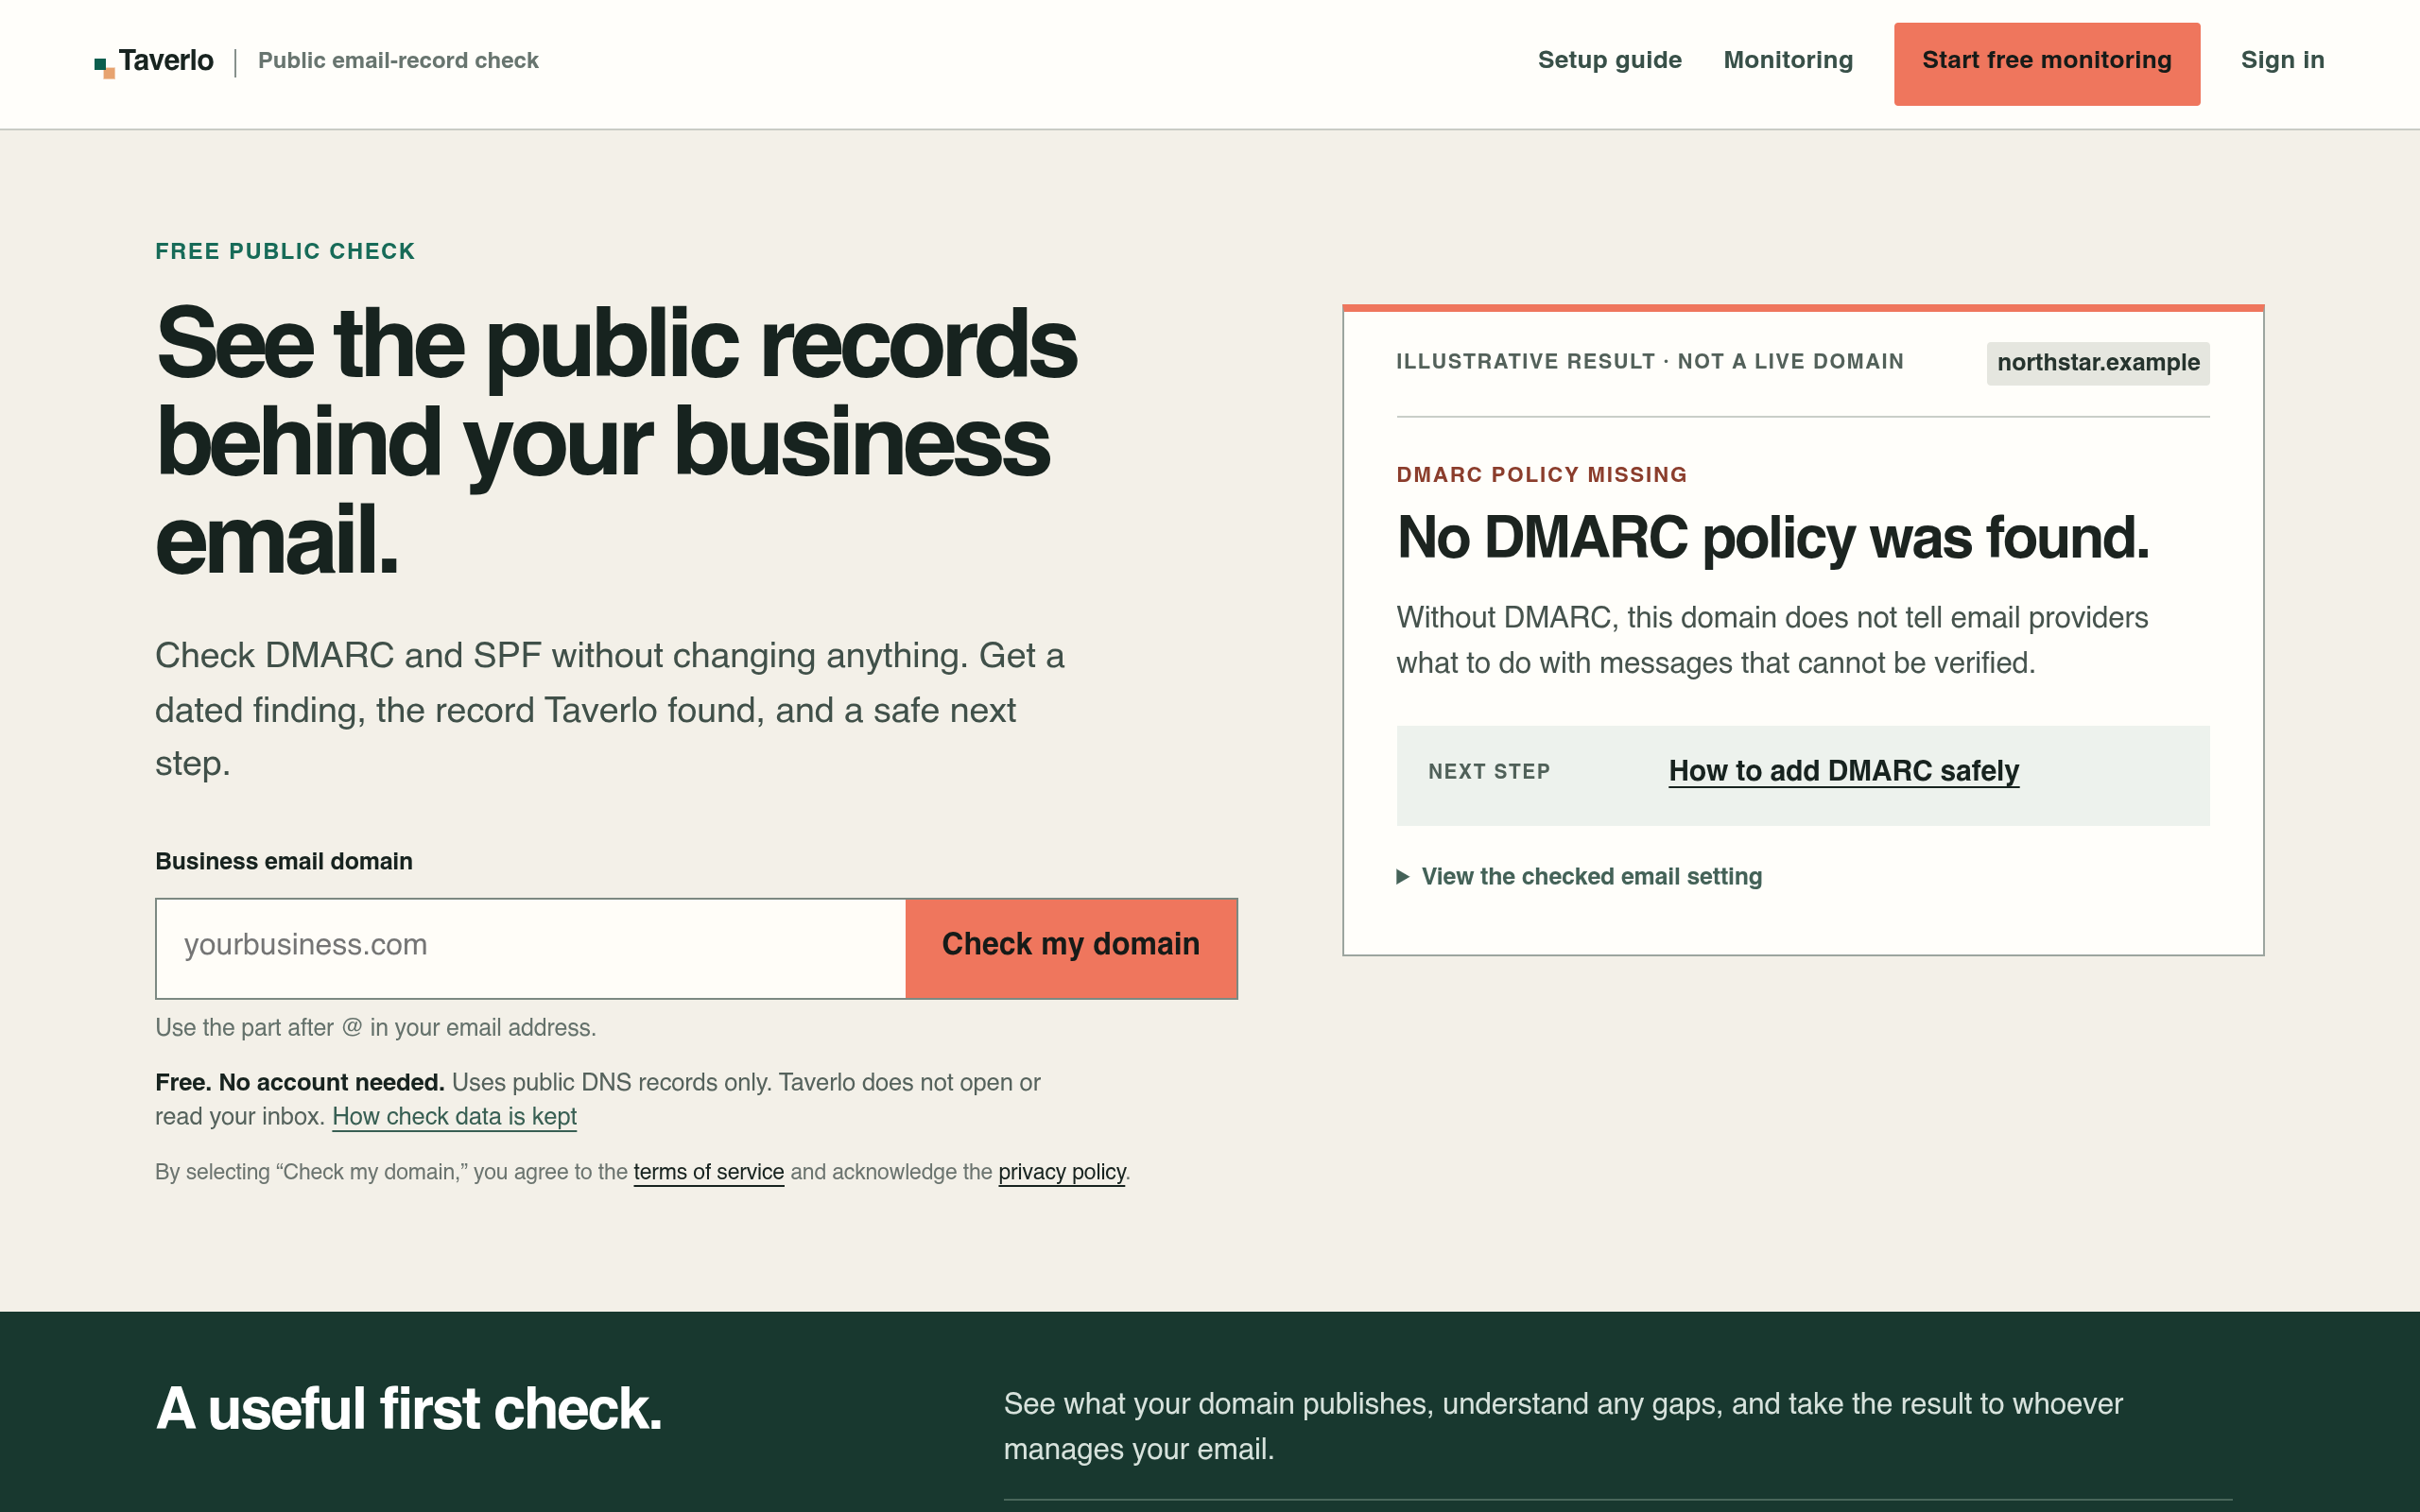This screenshot has height=1512, width=2420.
Task: Focus the Business email domain input field
Action: click(x=531, y=948)
